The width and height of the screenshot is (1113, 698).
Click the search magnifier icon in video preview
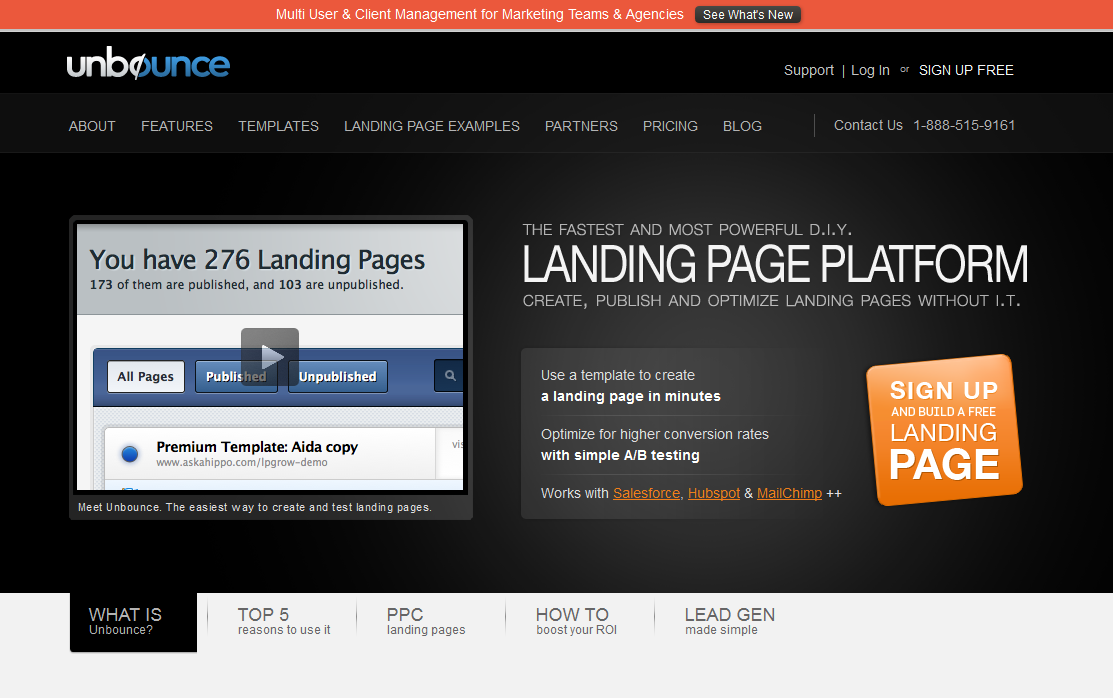(x=450, y=376)
